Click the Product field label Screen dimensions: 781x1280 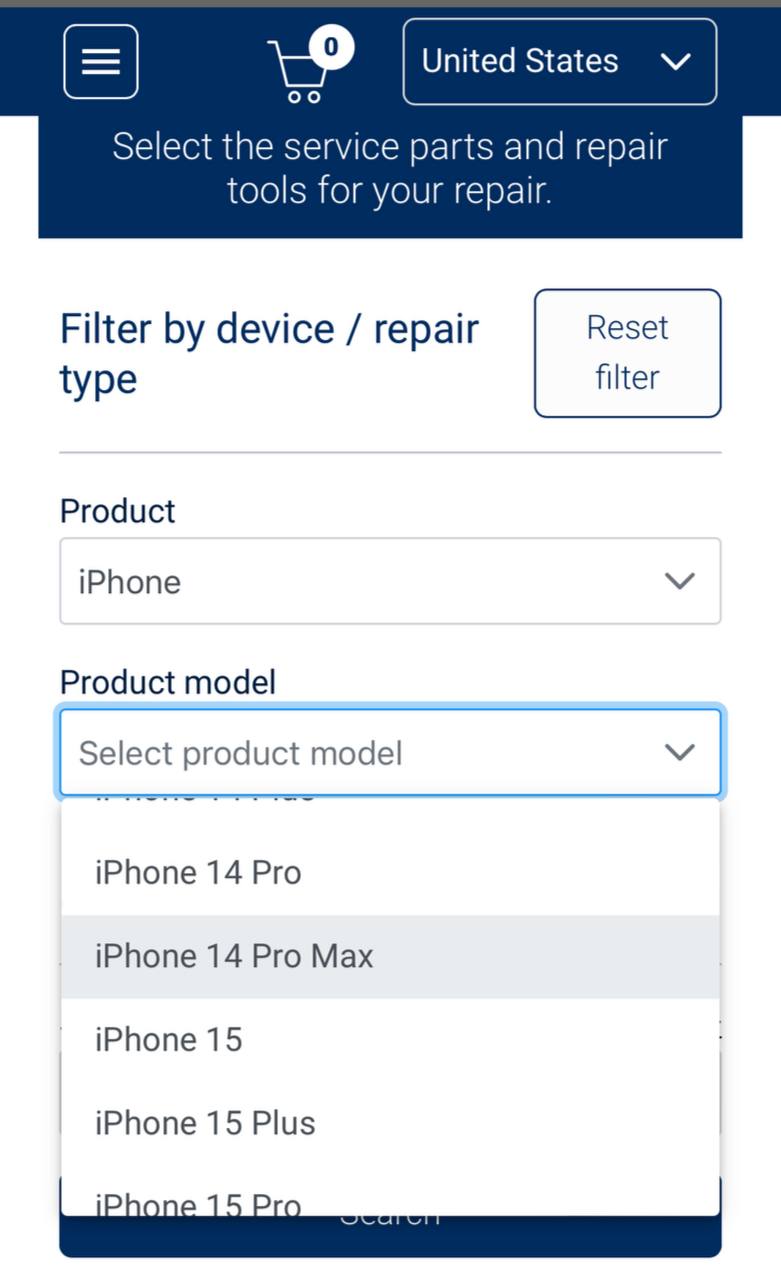point(118,511)
